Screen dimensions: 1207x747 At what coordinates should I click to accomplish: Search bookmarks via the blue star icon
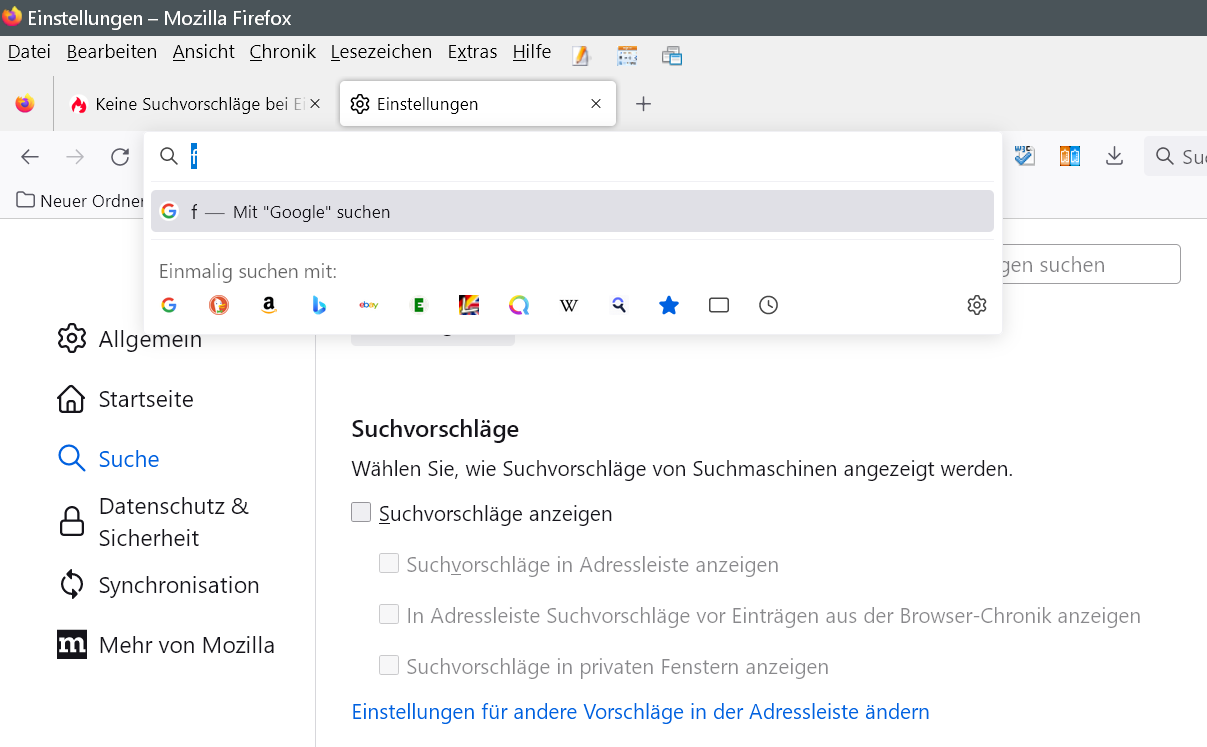click(668, 305)
